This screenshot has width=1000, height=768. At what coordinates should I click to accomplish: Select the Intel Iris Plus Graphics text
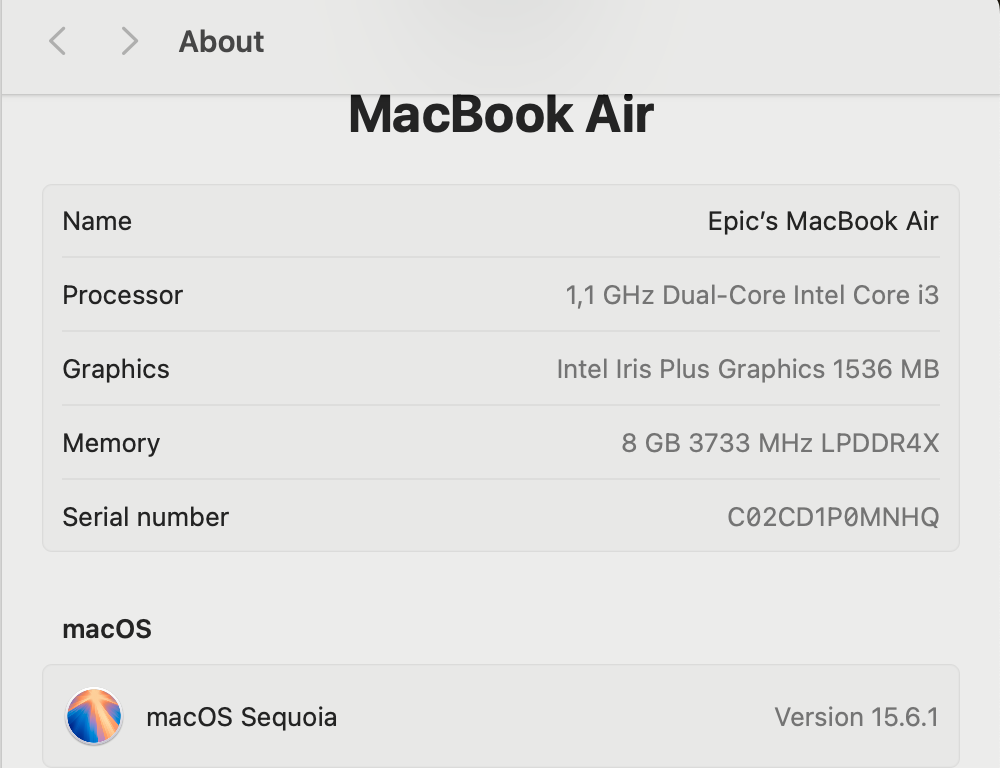pos(690,369)
